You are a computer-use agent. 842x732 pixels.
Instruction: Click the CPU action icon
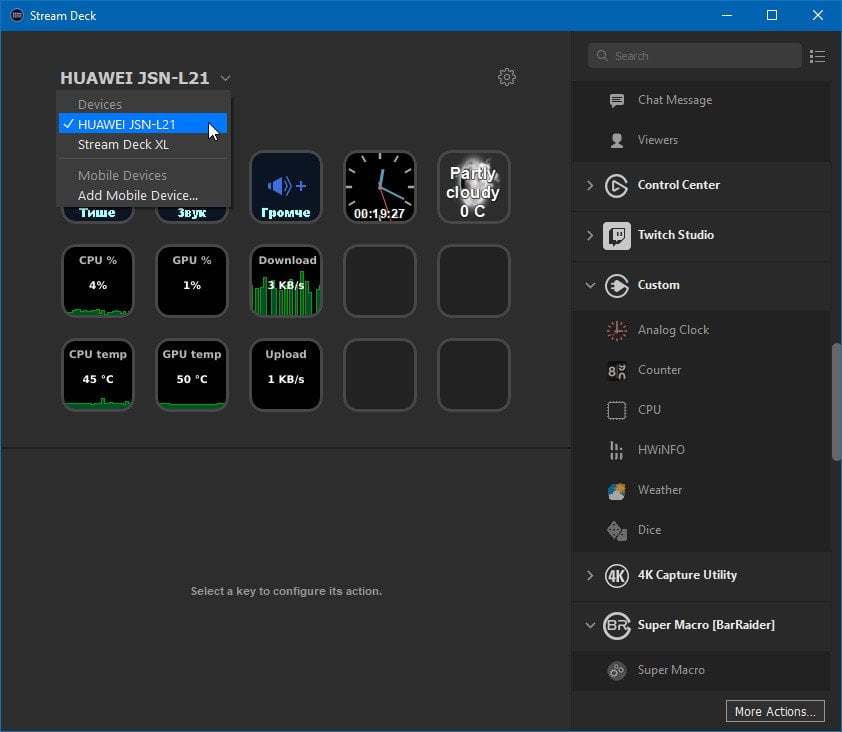(616, 410)
